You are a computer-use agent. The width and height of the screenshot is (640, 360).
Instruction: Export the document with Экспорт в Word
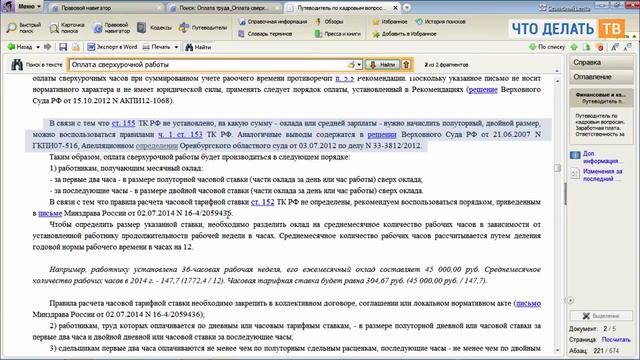click(112, 47)
